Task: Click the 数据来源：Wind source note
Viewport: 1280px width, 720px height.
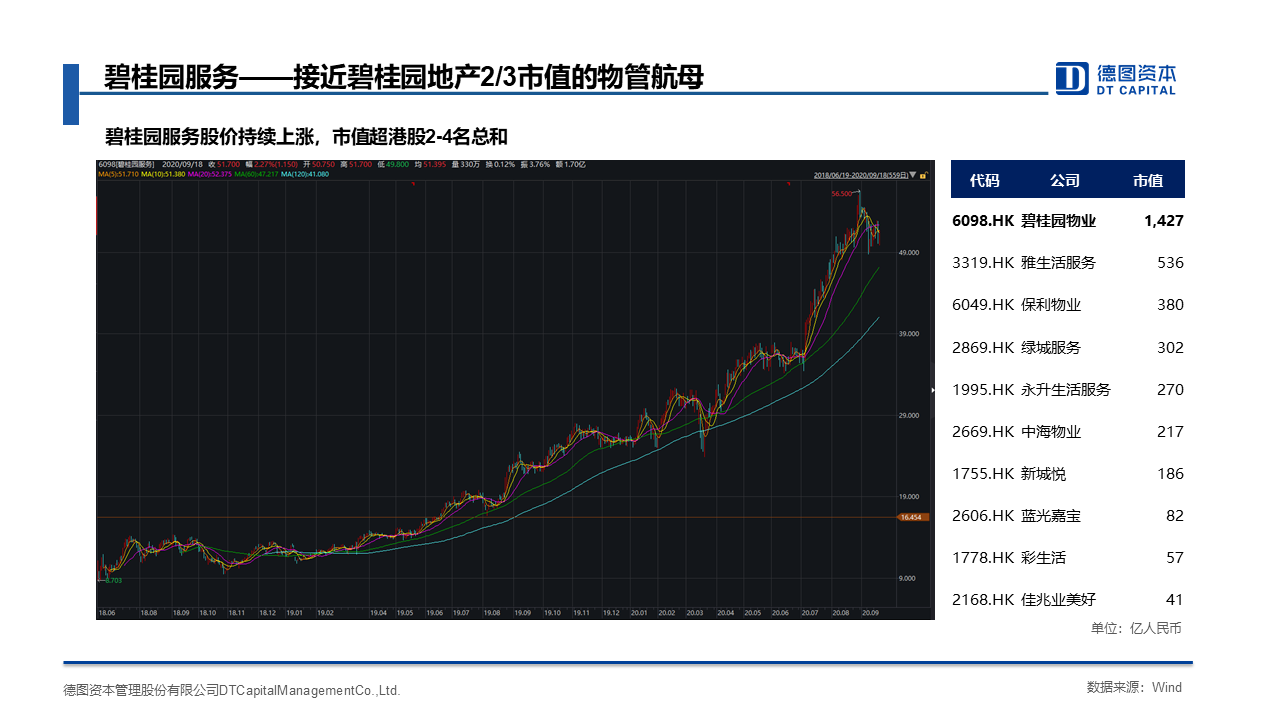Action: click(x=1134, y=687)
